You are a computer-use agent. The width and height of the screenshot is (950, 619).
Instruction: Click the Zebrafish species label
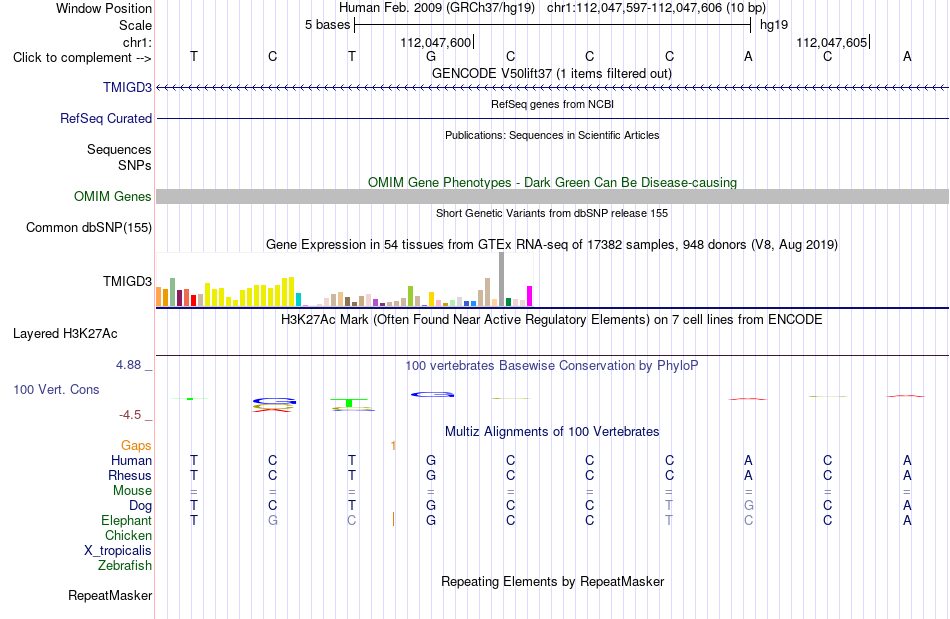(125, 565)
